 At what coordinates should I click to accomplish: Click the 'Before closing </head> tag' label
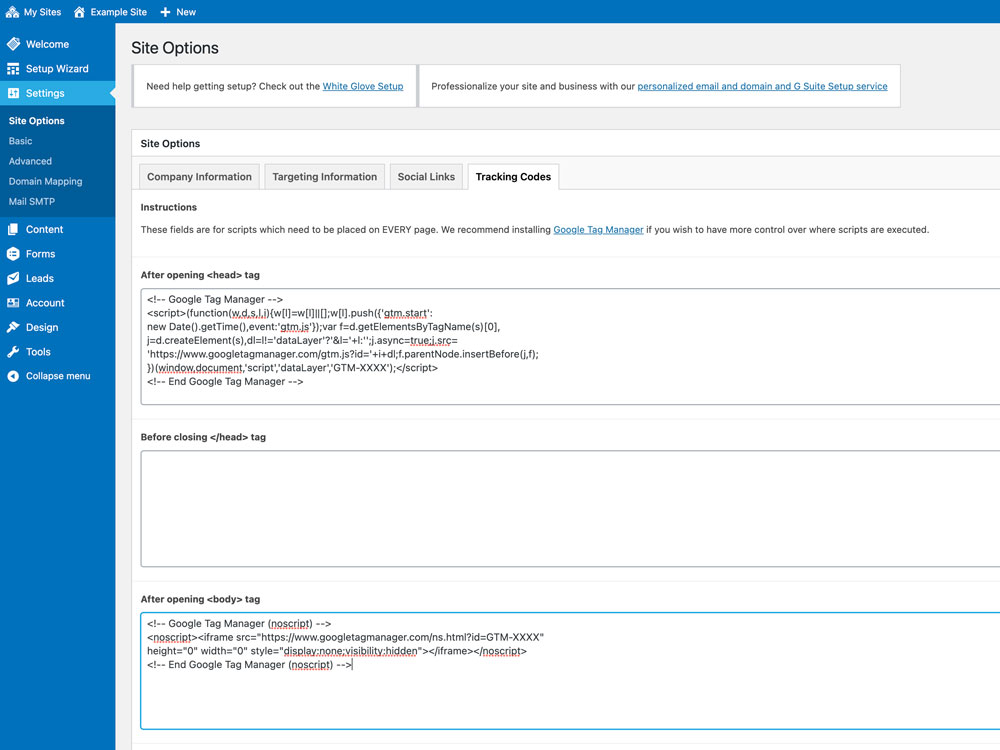point(203,437)
